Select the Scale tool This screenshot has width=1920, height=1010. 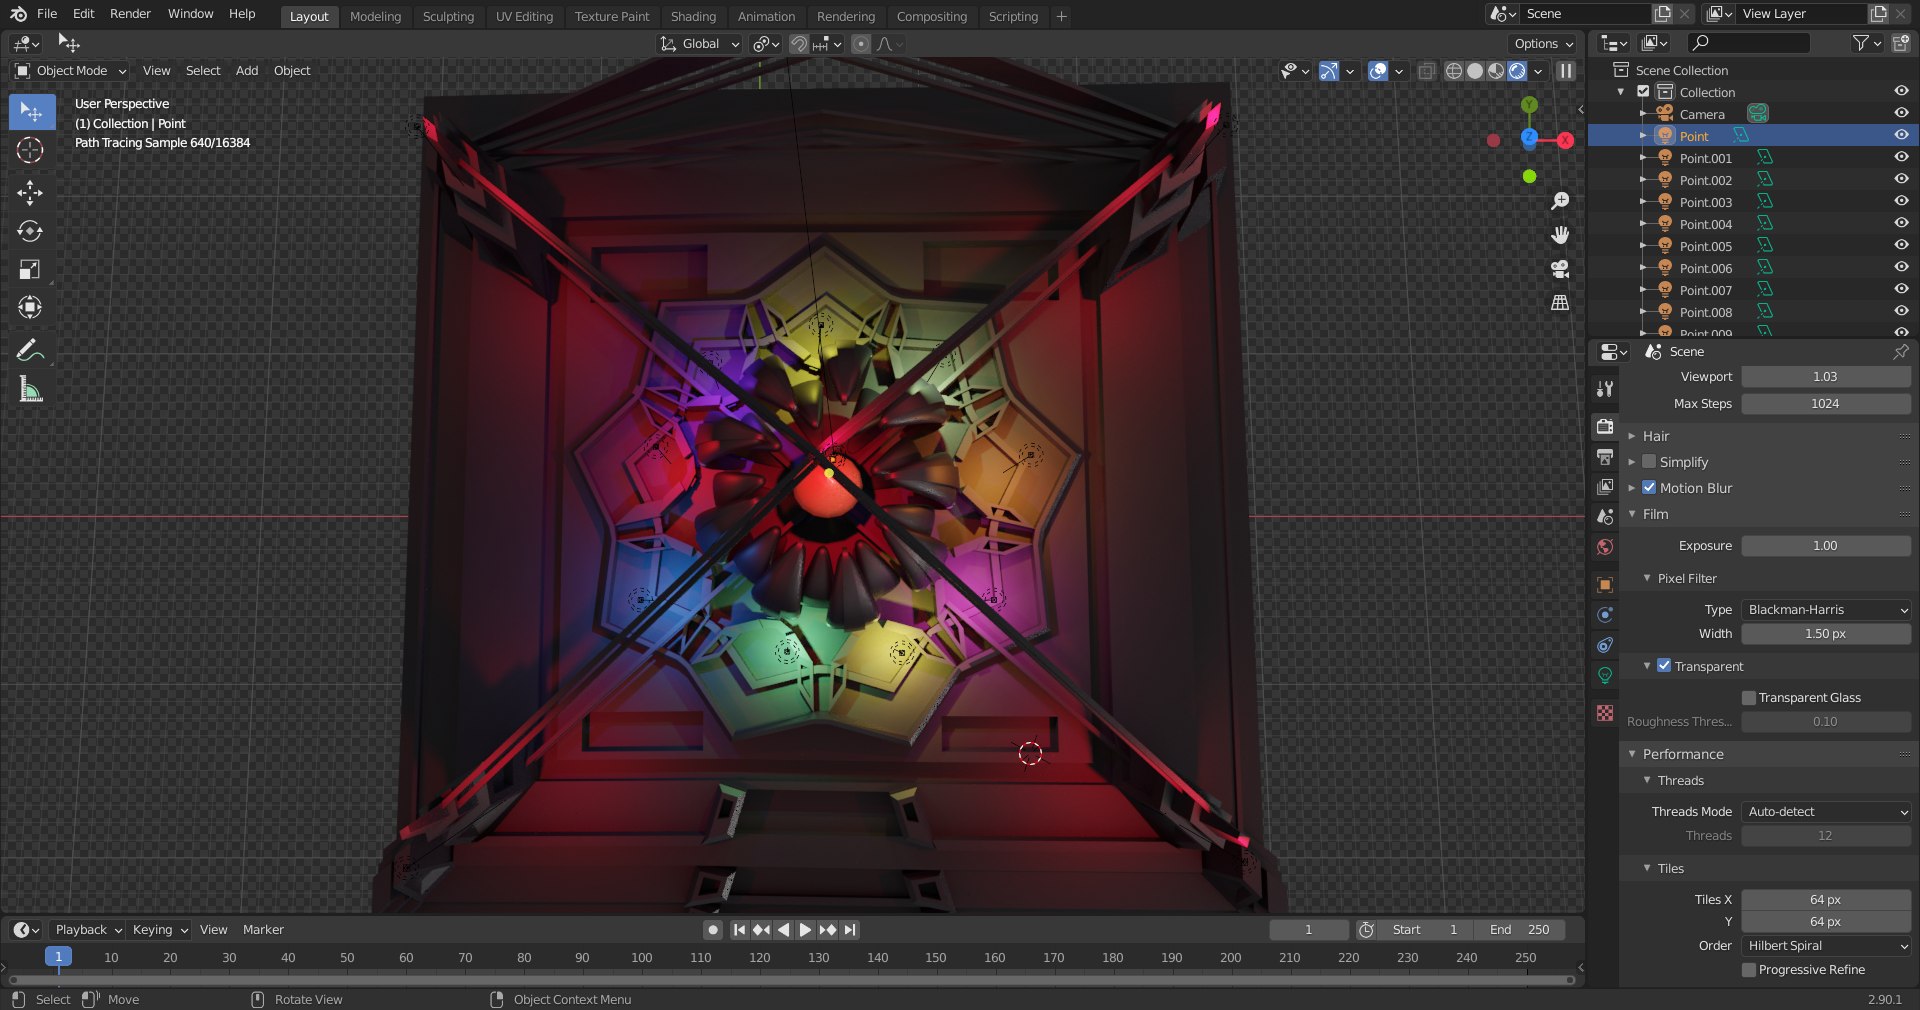30,269
